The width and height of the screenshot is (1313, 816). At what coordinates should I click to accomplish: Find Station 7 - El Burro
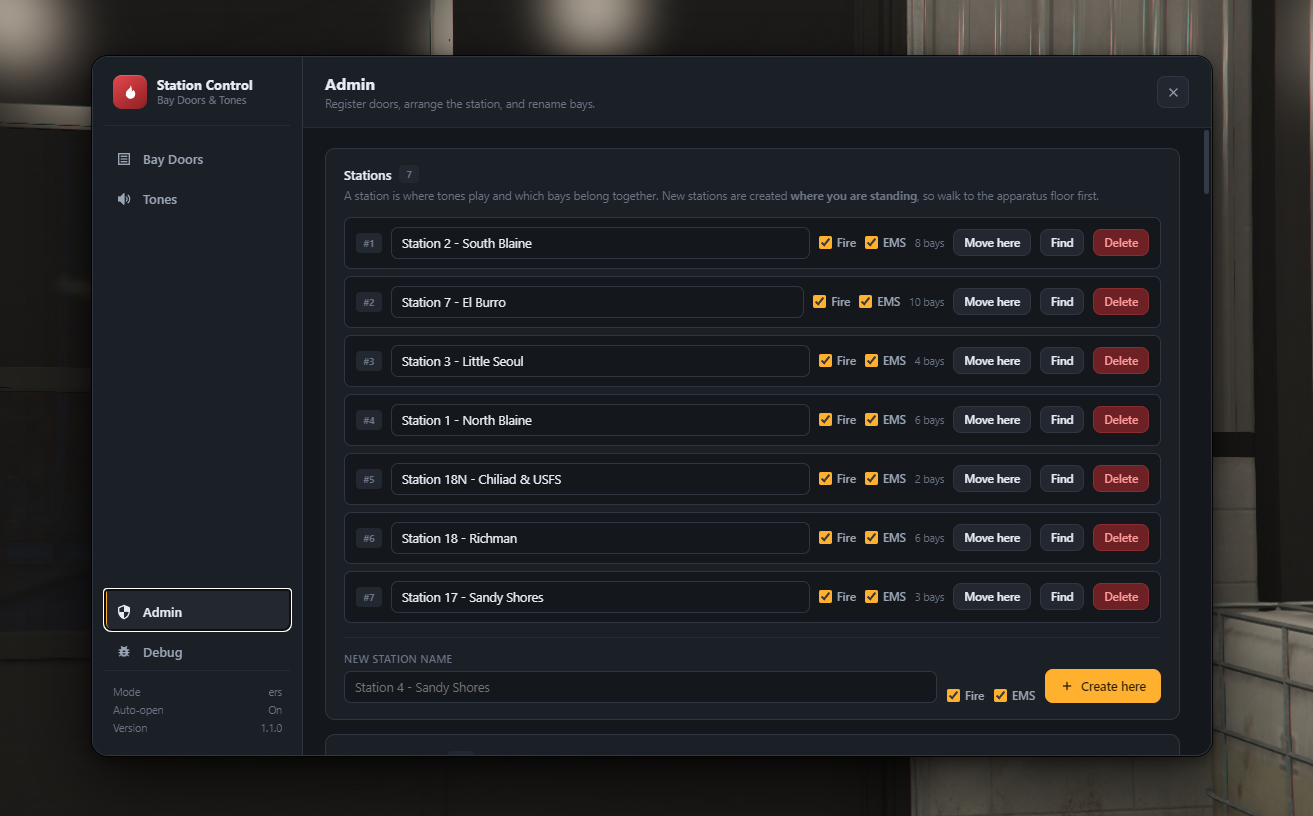pos(1062,302)
